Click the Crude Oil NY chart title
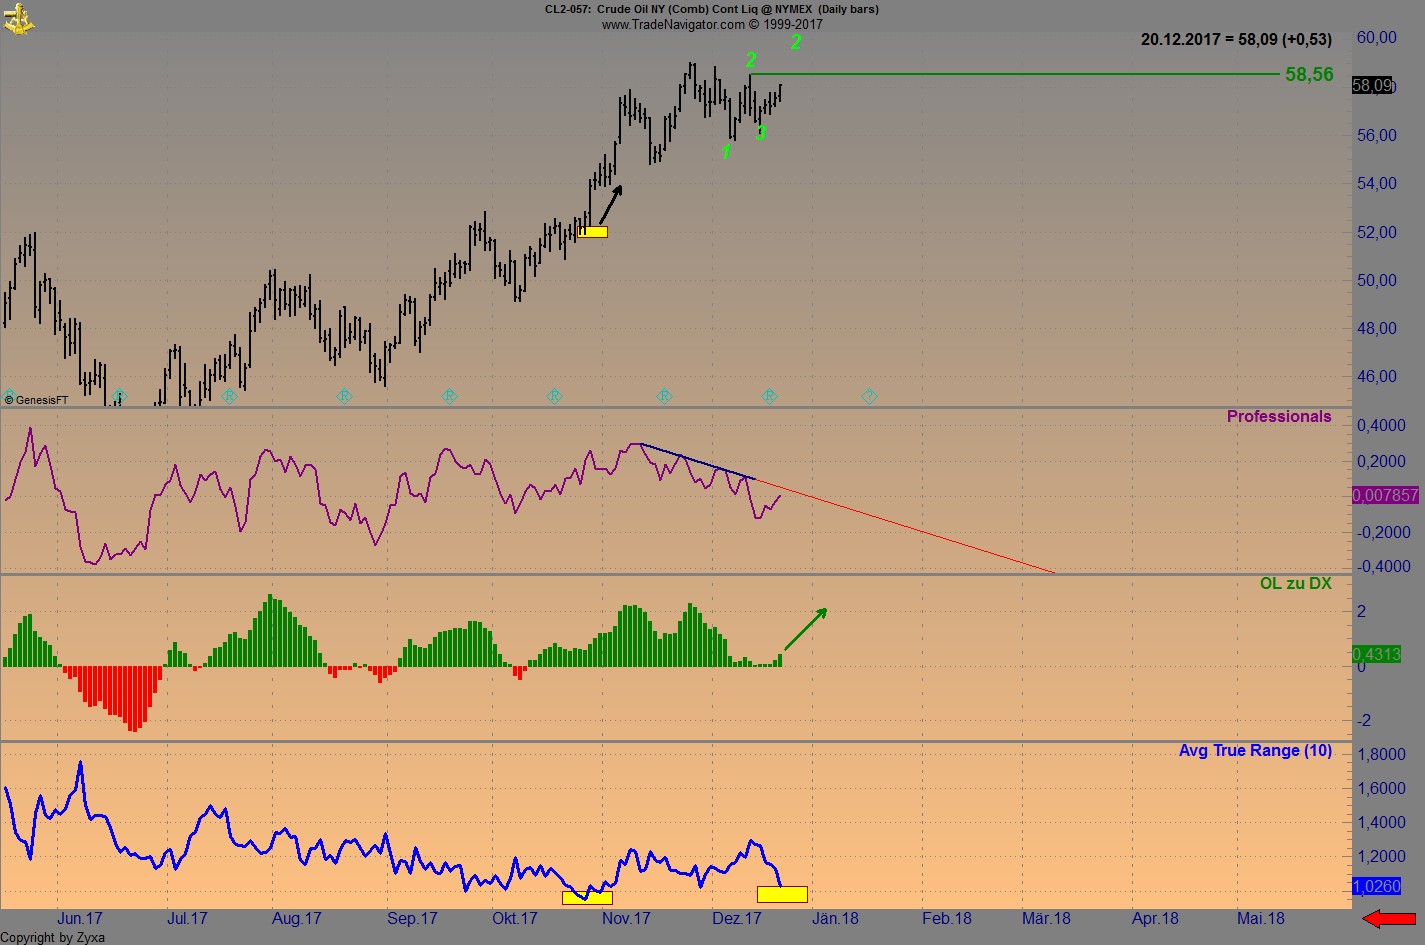 coord(711,9)
